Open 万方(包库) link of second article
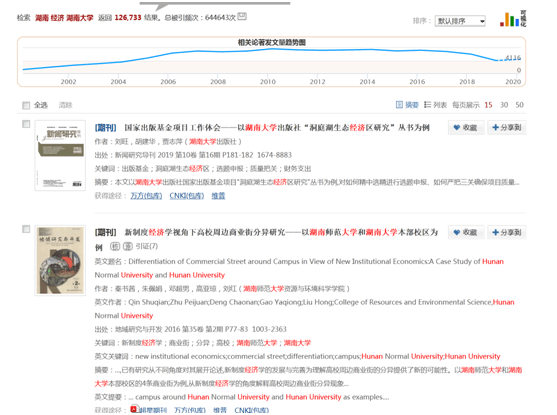Image resolution: width=557 pixels, height=415 pixels. (x=190, y=410)
